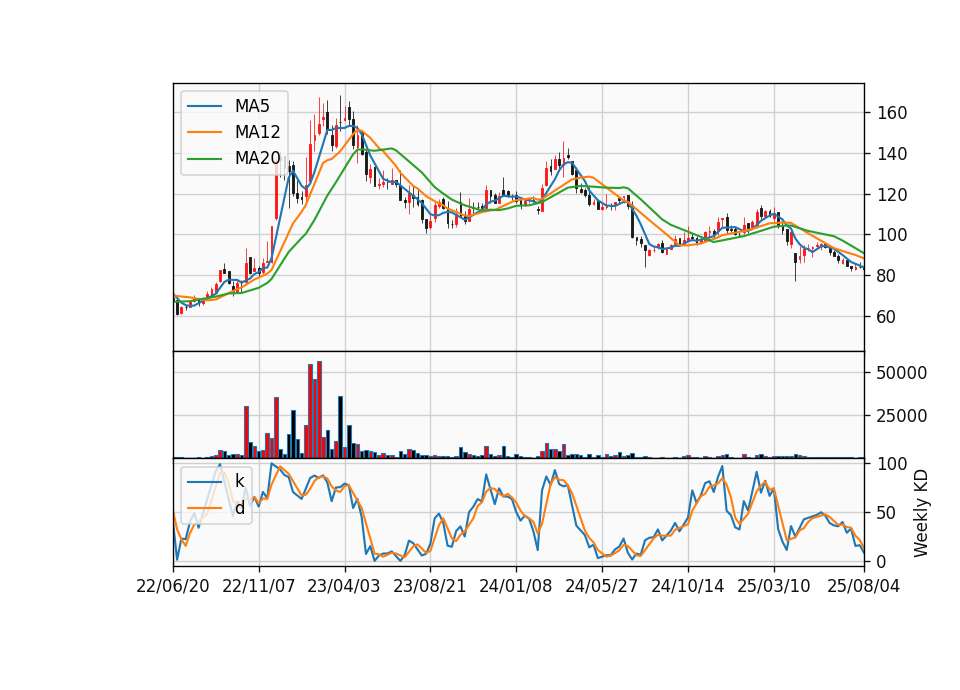The height and width of the screenshot is (690, 960).
Task: Click the 22/06/20 date axis label
Action: coord(173,586)
